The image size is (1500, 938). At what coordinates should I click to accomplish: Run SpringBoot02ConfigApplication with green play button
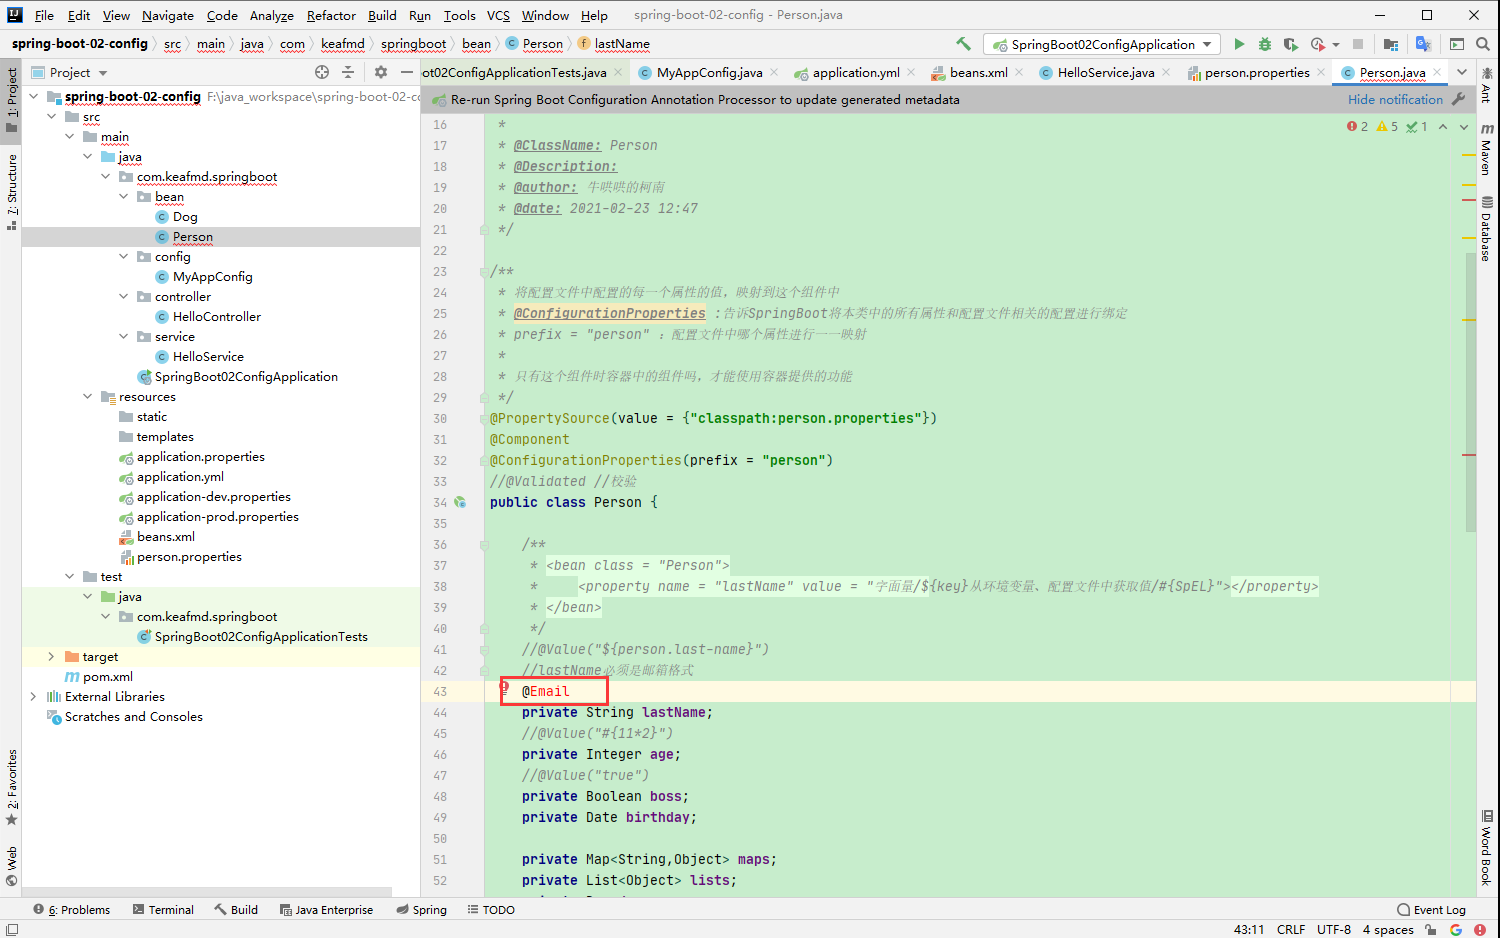coord(1239,44)
